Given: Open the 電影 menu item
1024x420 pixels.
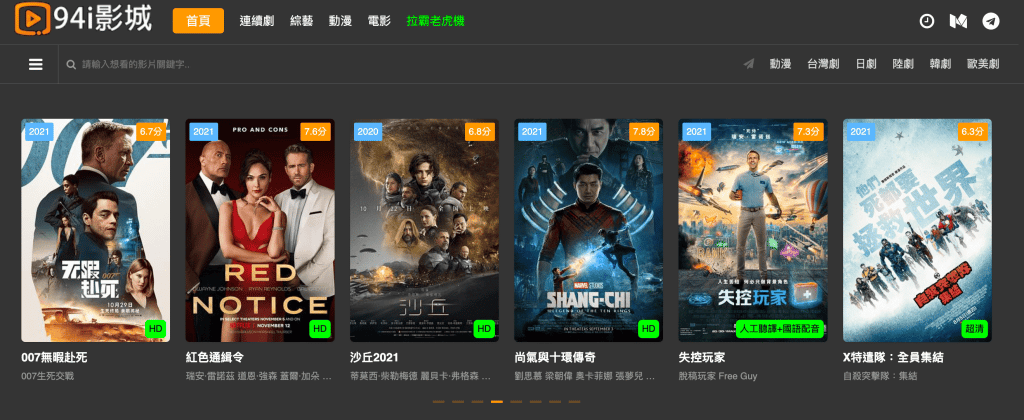Looking at the screenshot, I should tap(379, 21).
